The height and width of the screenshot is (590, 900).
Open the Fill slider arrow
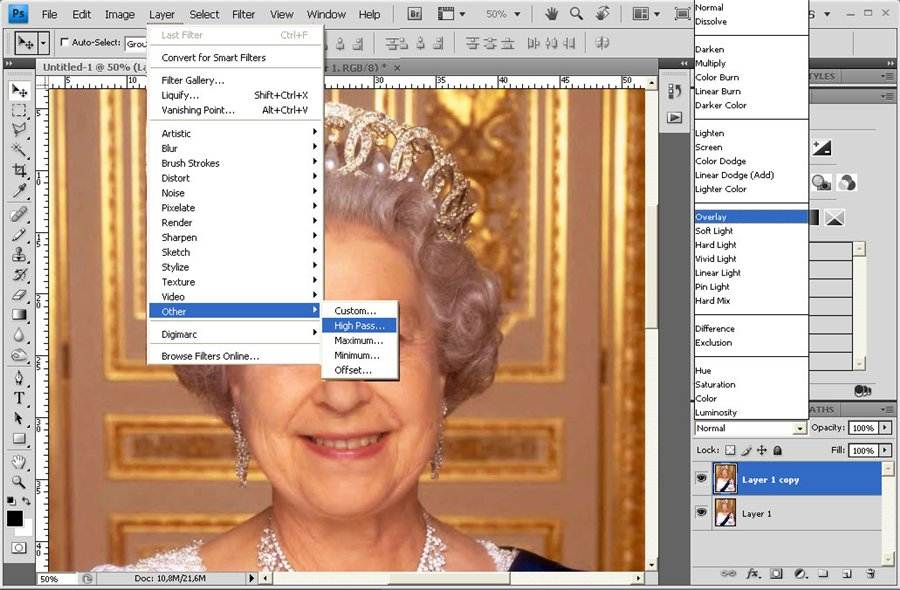tap(885, 451)
